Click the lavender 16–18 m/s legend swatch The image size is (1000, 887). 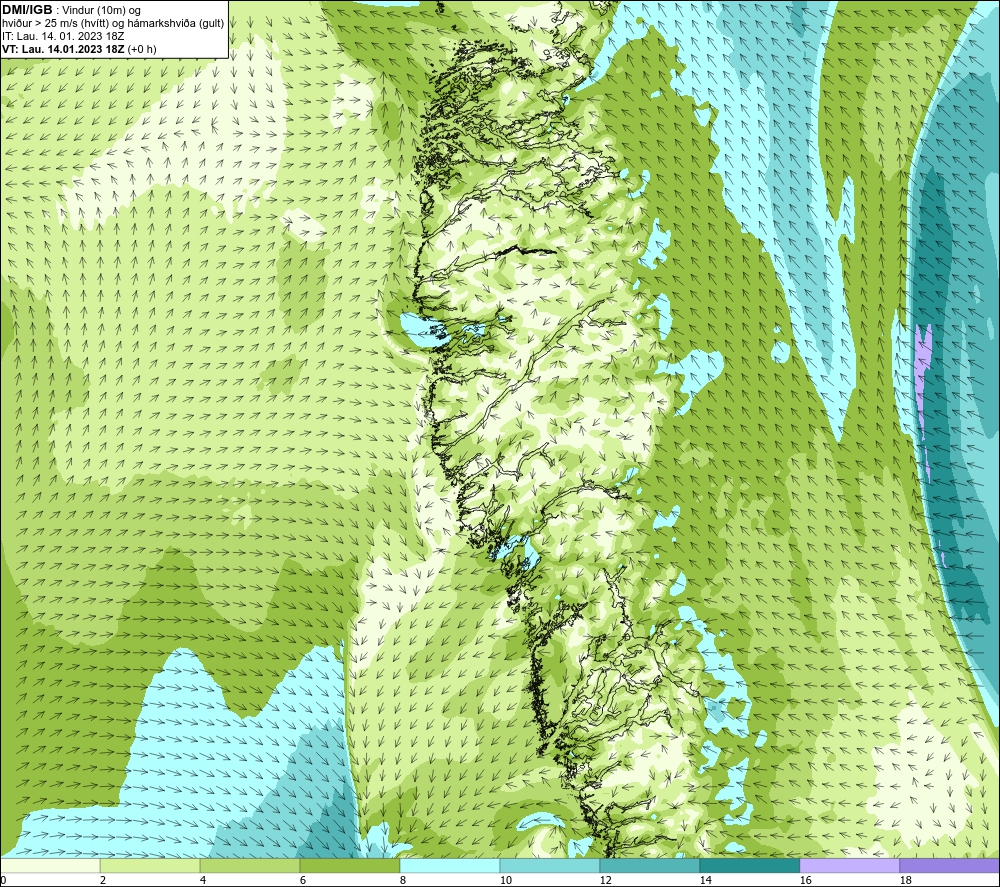pyautogui.click(x=849, y=865)
